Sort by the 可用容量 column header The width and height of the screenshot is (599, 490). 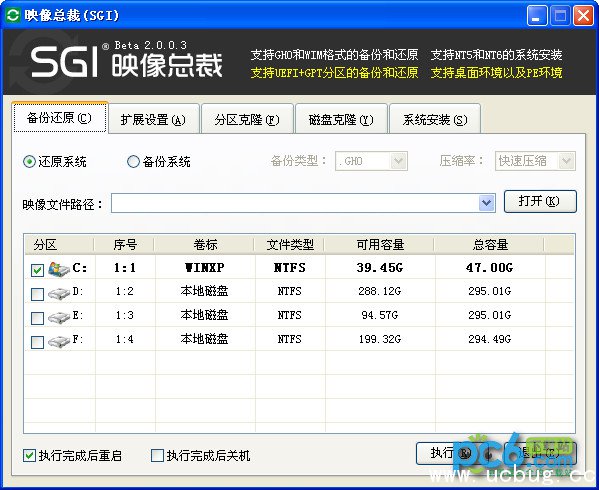coord(380,244)
